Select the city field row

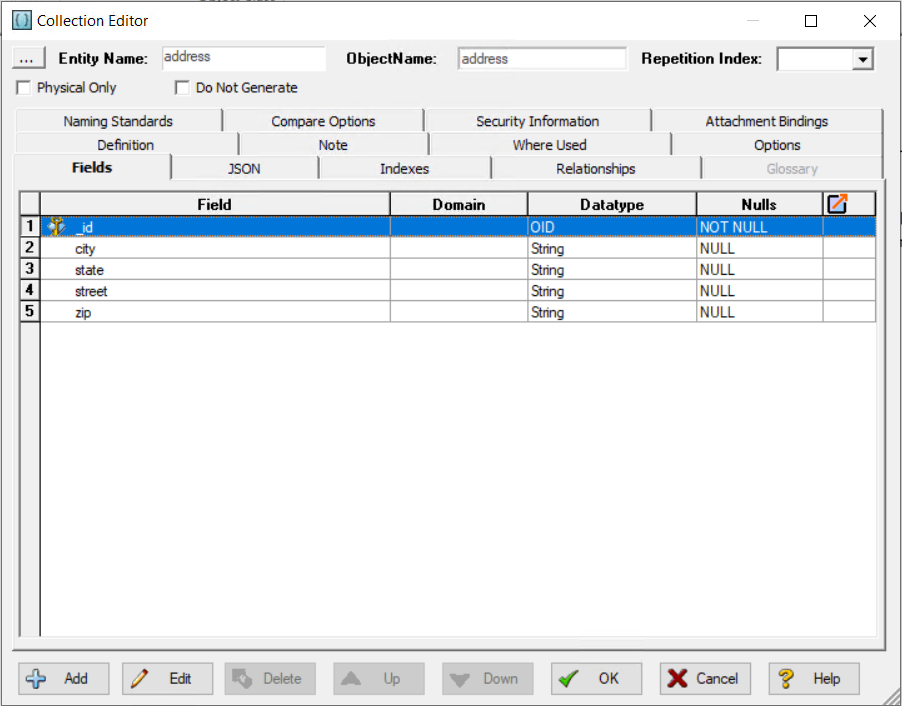pyautogui.click(x=458, y=249)
